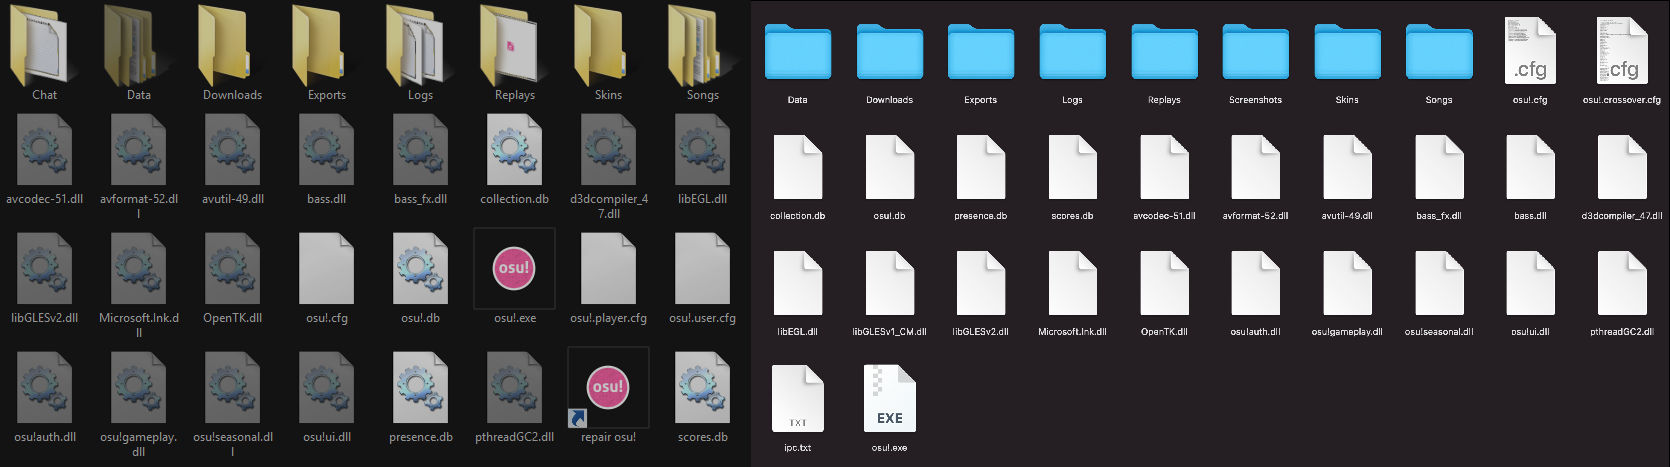Screen dimensions: 1670x467
Task: Select Microsoft.Ink.dll gear icon in Windows view
Action: [x=139, y=269]
